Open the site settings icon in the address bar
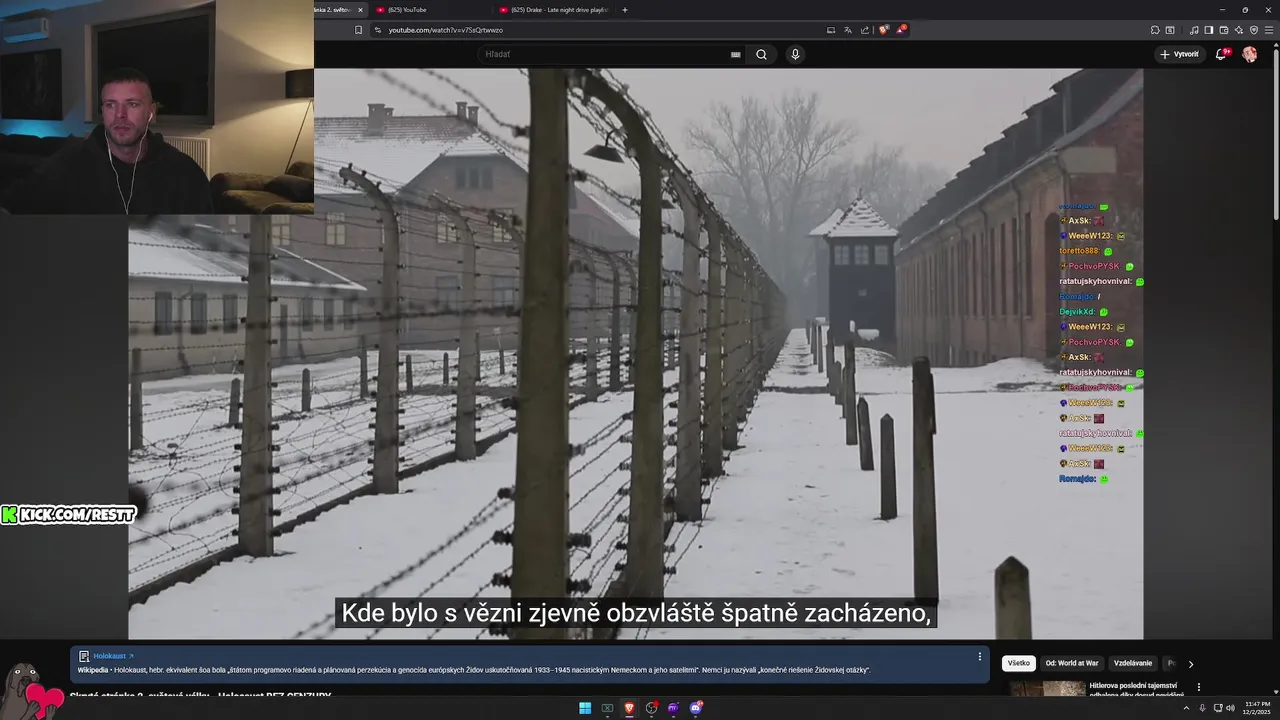 (378, 30)
